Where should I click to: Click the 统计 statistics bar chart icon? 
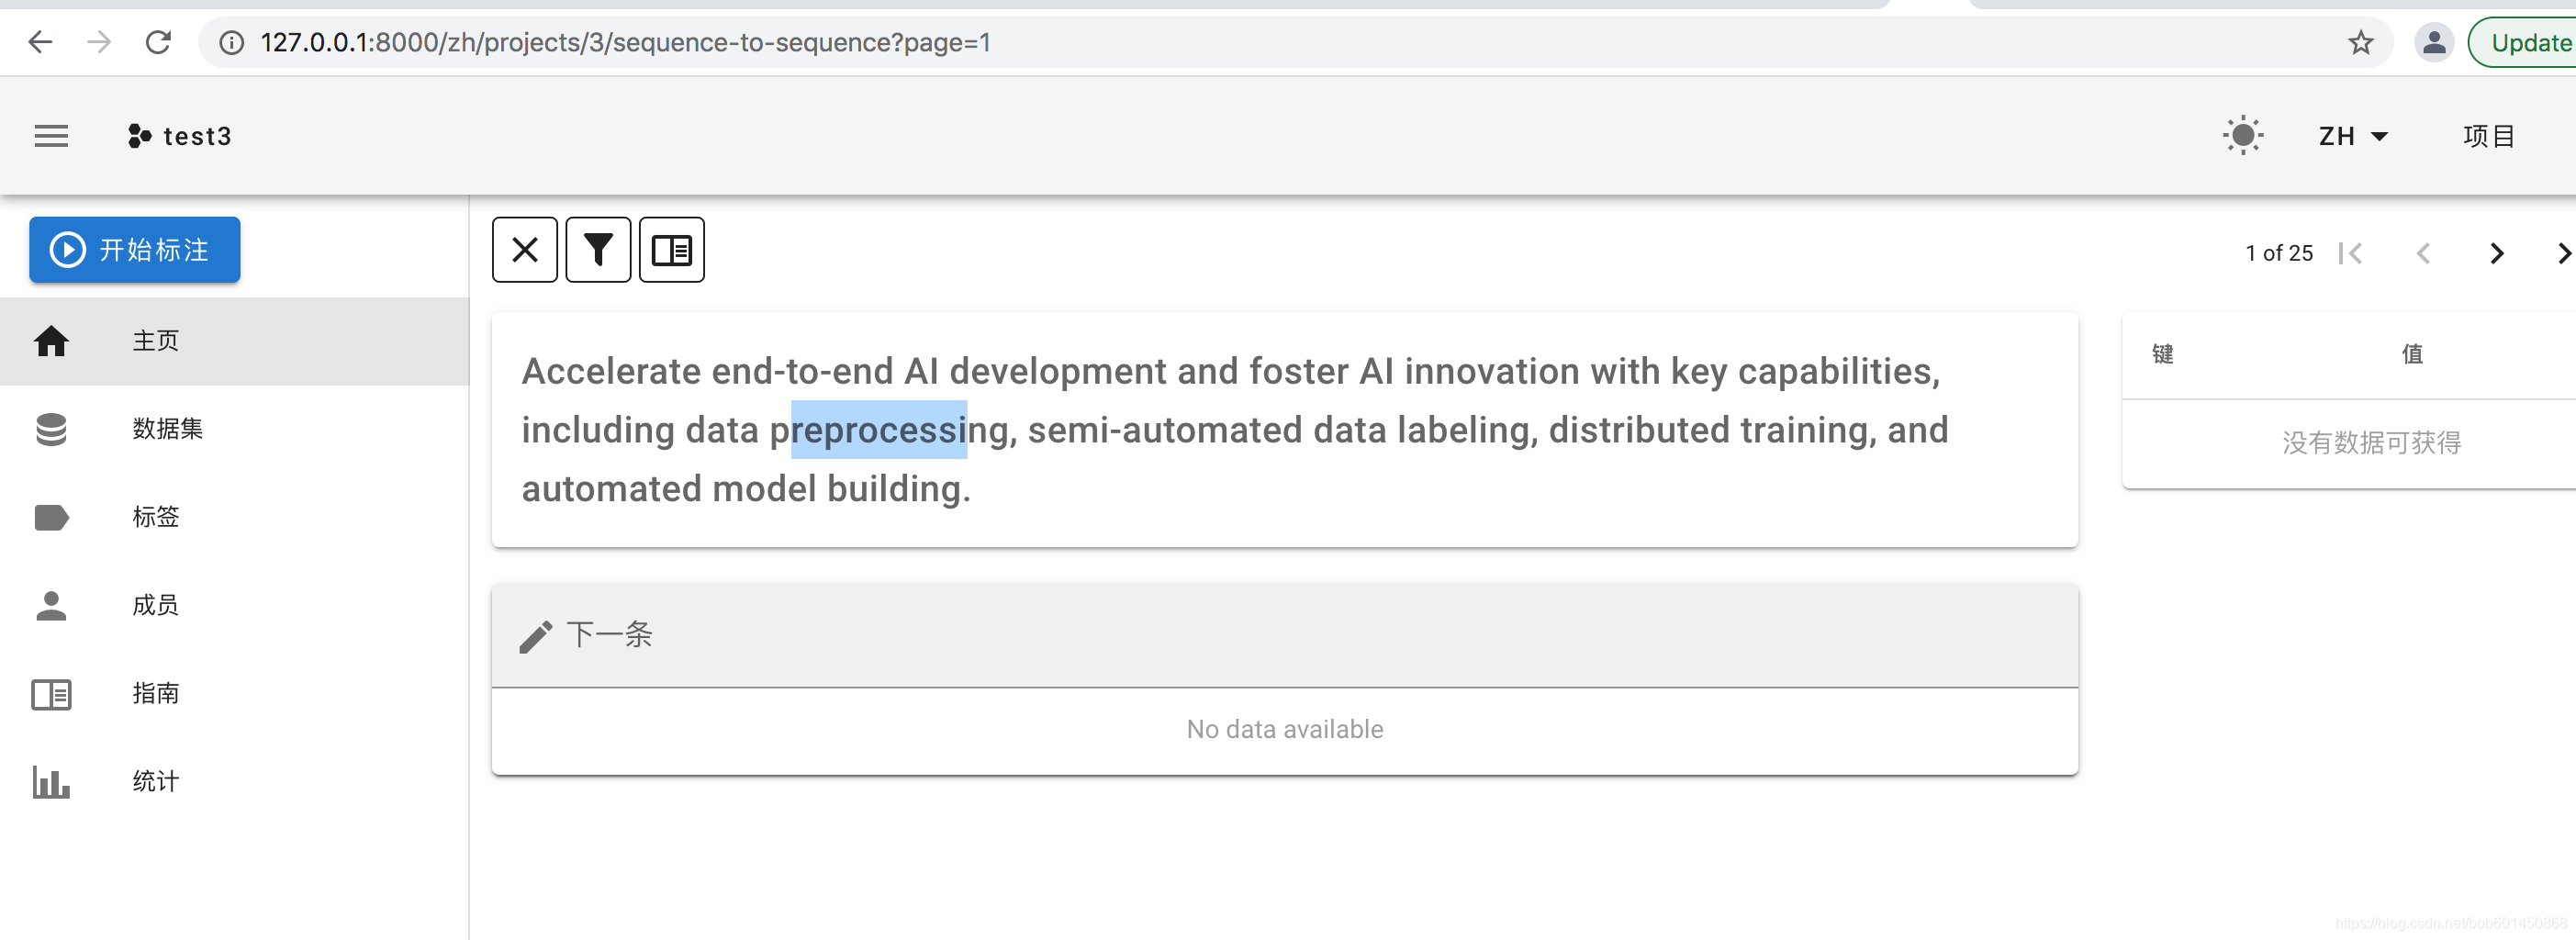[51, 781]
